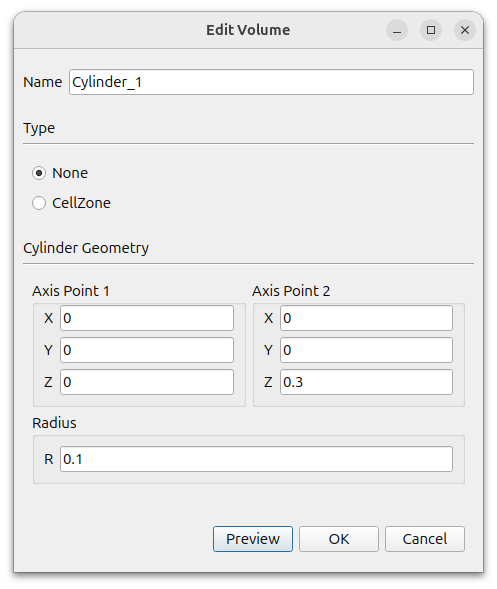Close the Edit Volume dialog
The height and width of the screenshot is (589, 497).
point(465,30)
